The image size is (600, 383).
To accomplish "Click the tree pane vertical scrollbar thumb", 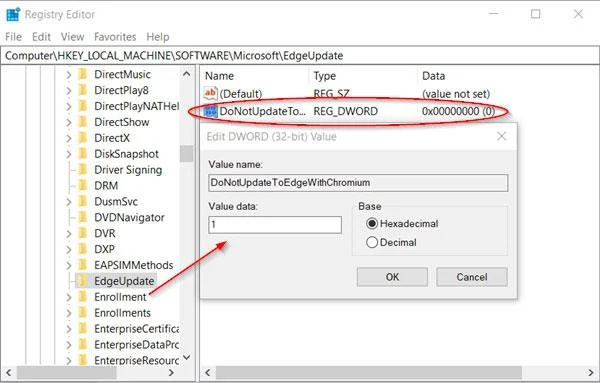I will point(186,154).
